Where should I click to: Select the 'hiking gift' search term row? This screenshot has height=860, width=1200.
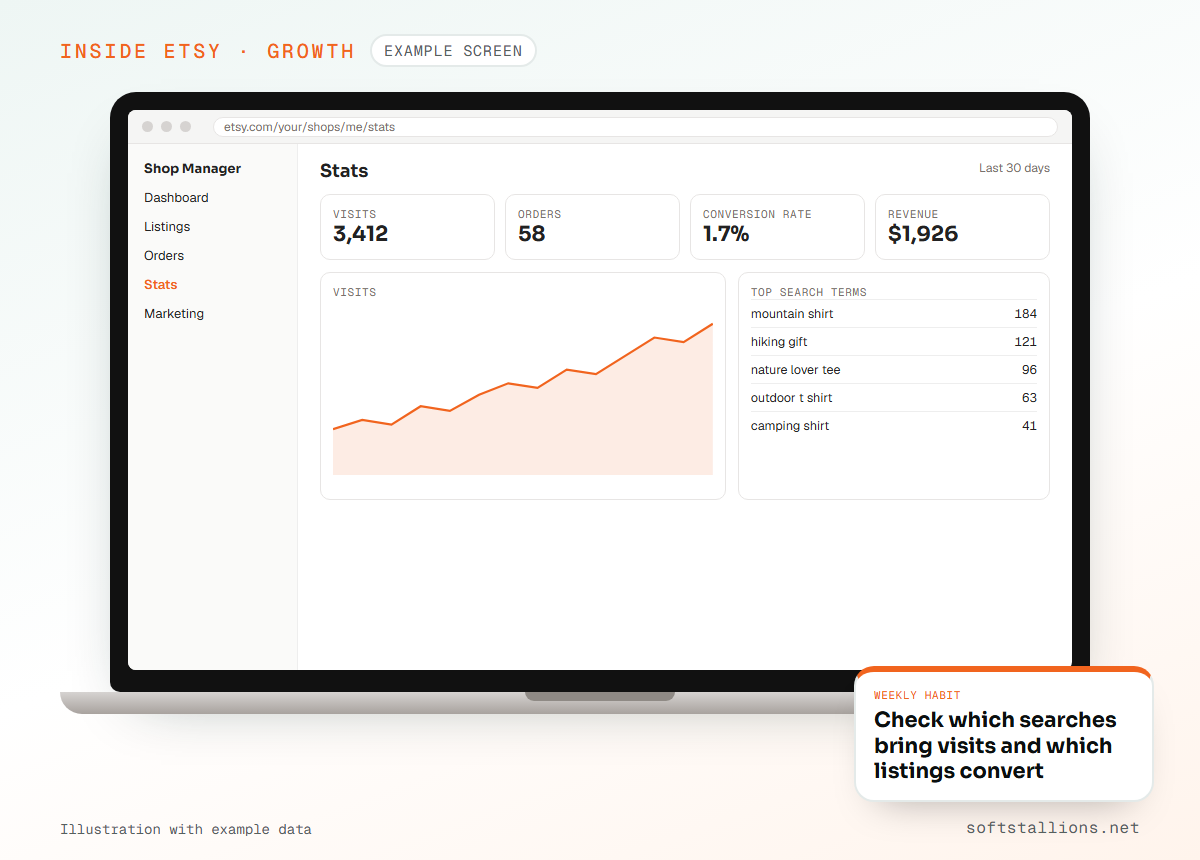[894, 342]
